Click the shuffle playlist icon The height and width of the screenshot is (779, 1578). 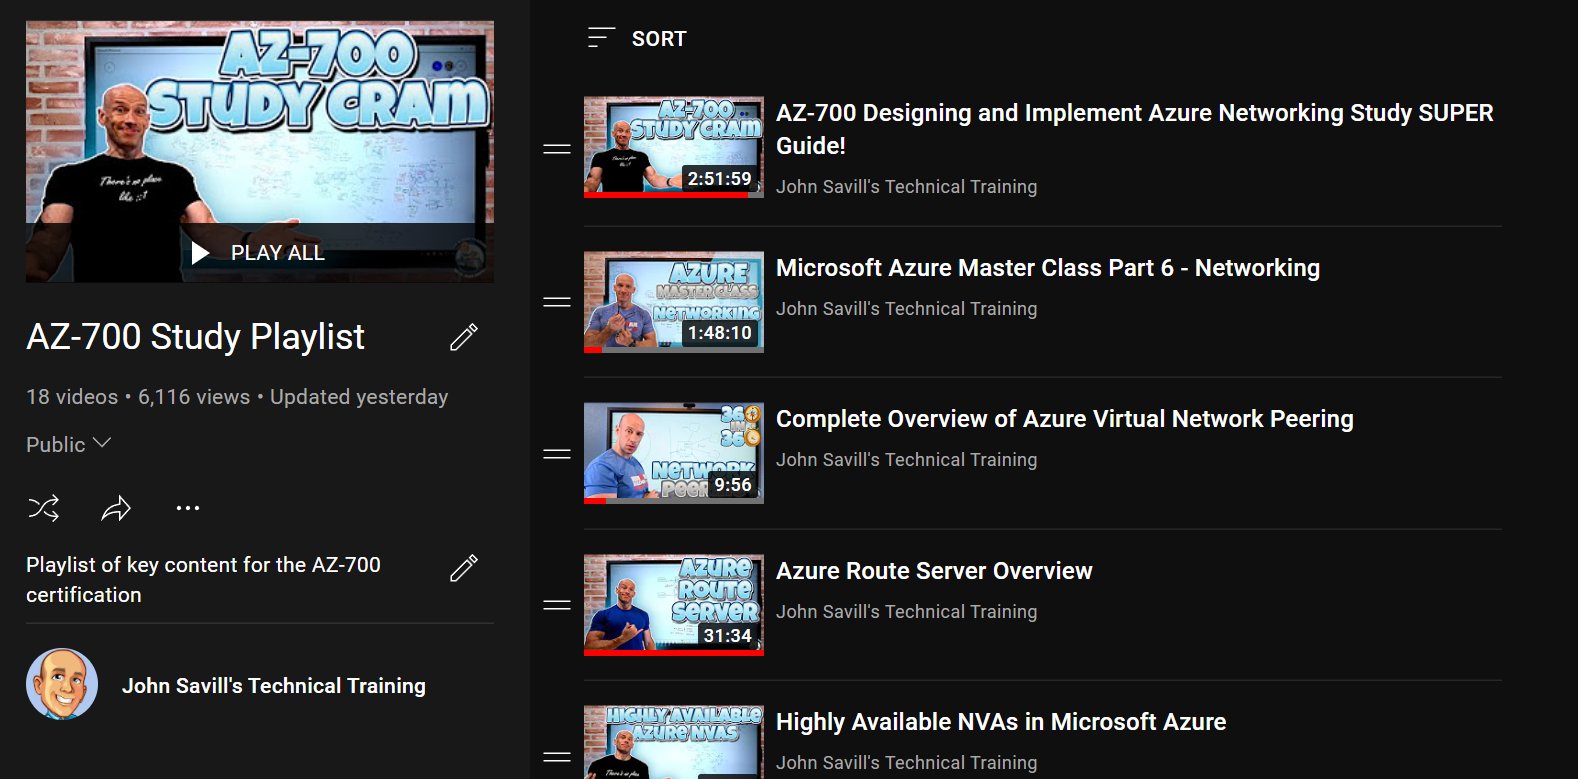pos(44,508)
